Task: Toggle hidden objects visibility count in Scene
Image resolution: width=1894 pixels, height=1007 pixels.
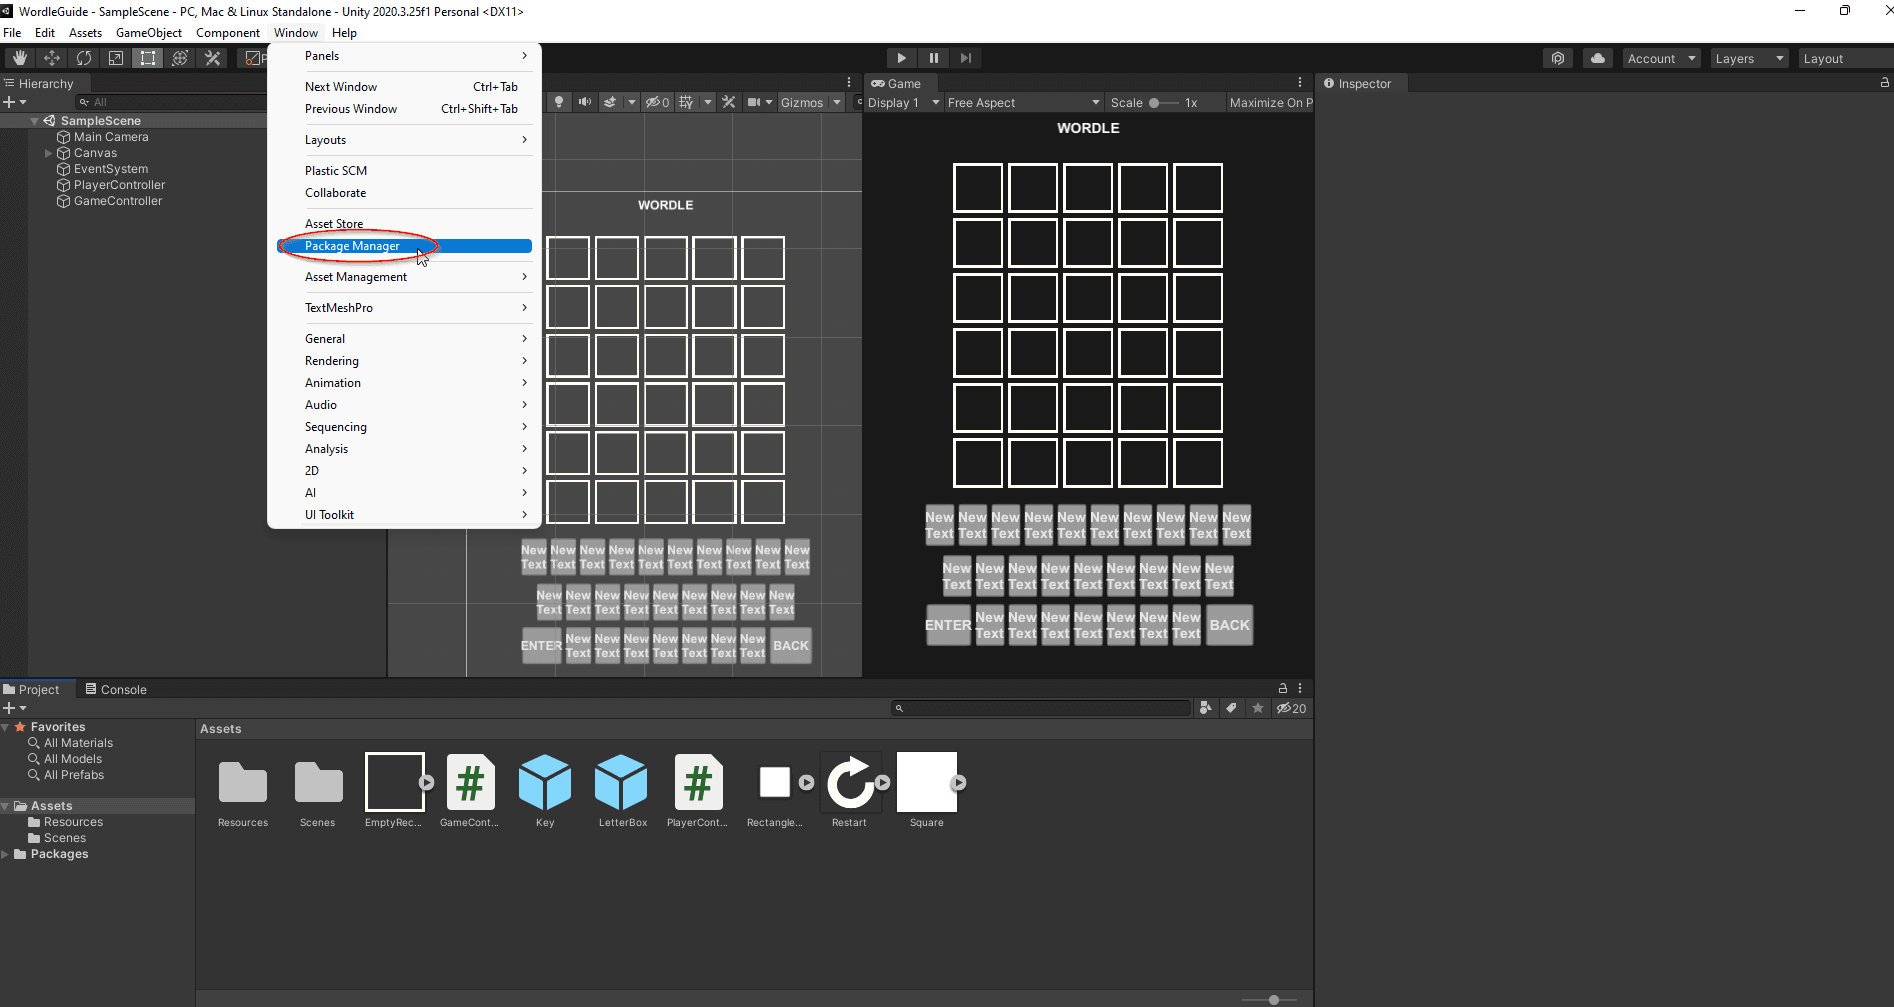Action: [x=657, y=102]
